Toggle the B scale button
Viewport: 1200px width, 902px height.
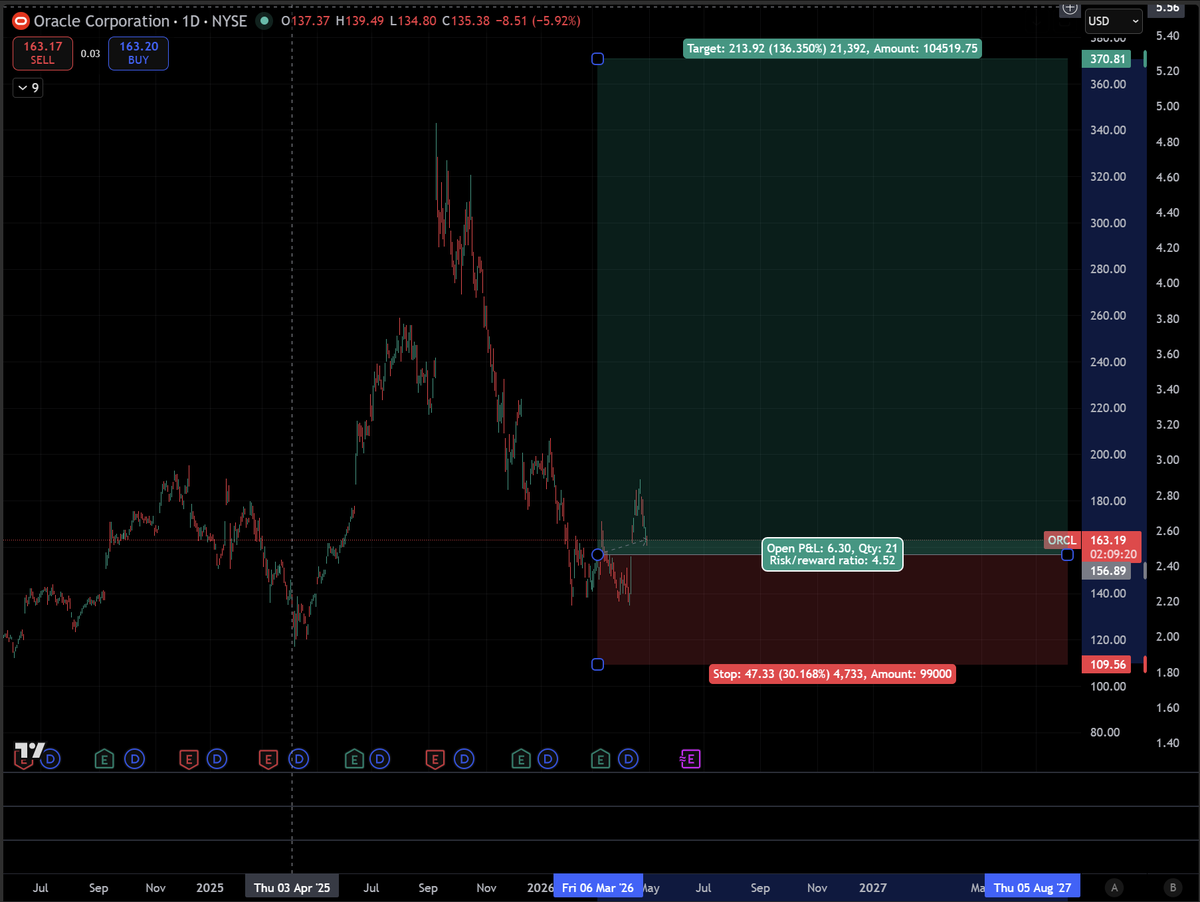coord(1172,887)
